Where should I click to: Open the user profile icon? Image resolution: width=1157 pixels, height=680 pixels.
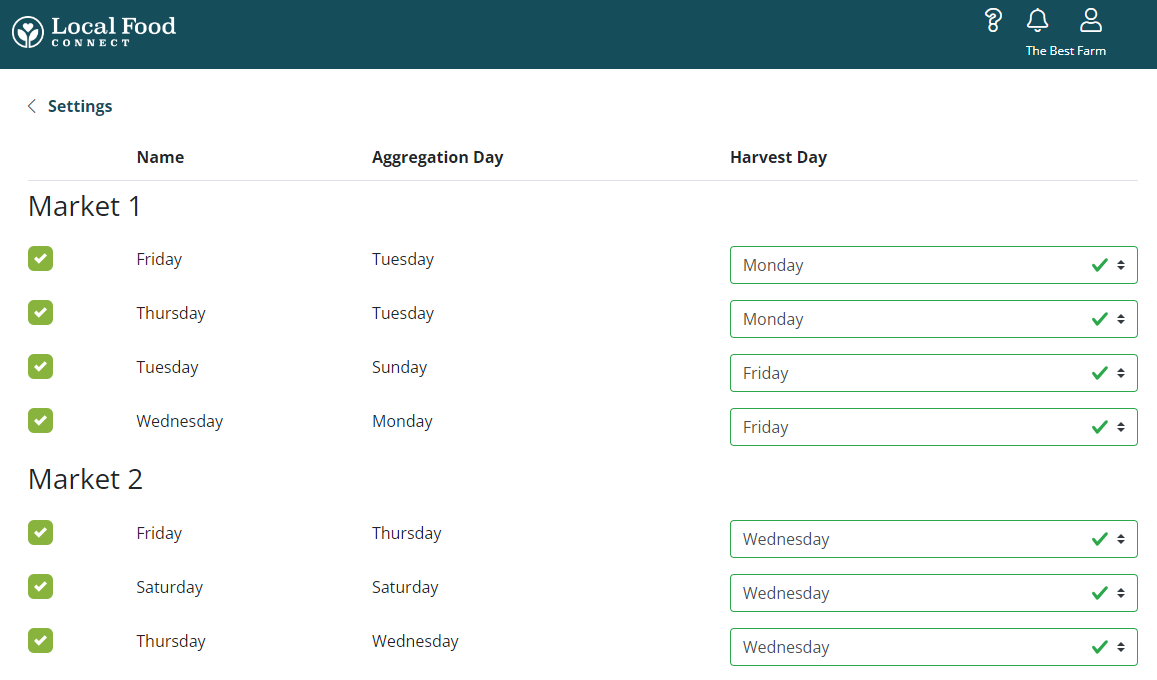(x=1091, y=20)
